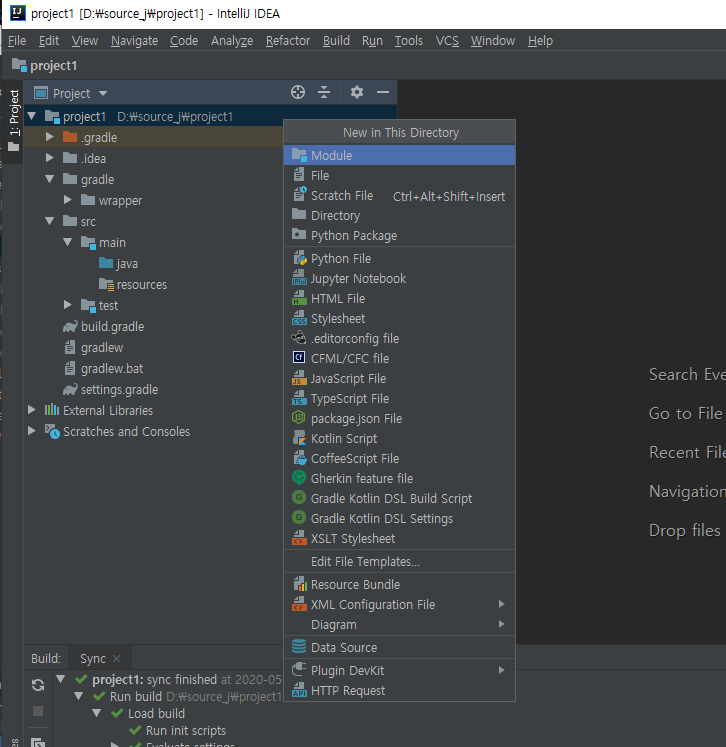
Task: Choose Scratch File entry
Action: click(x=399, y=196)
